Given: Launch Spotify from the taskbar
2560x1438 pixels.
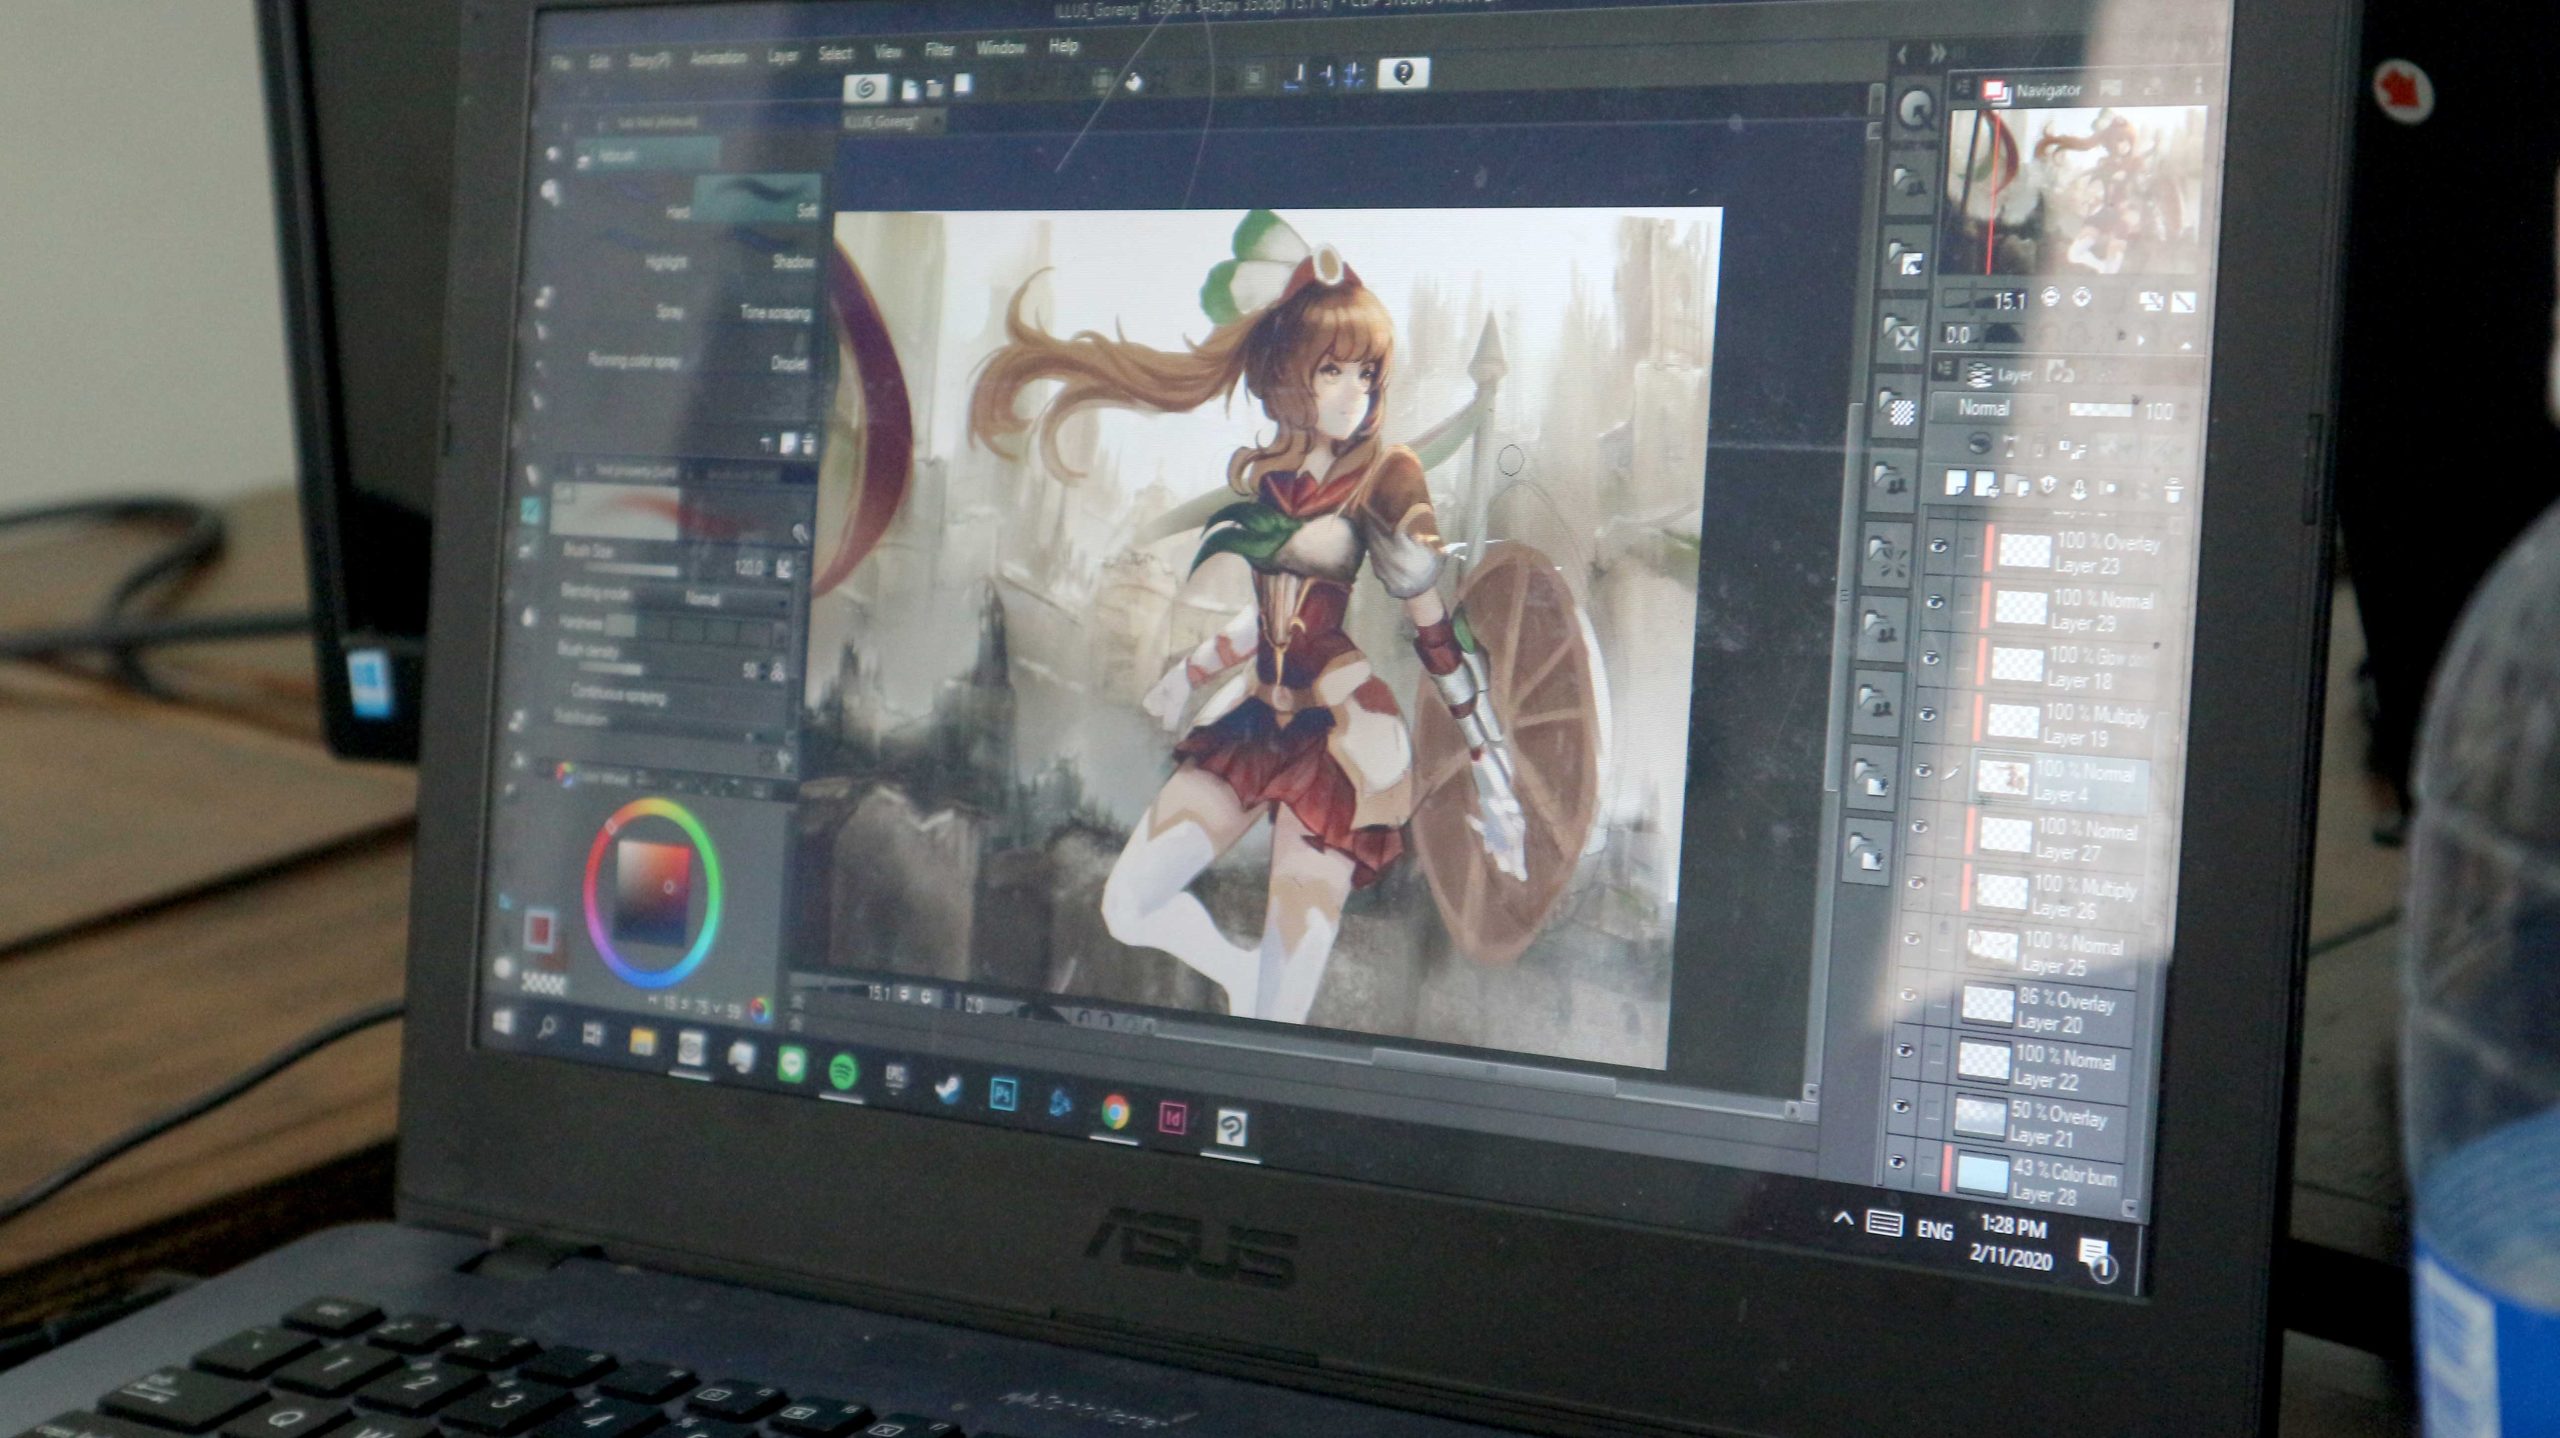Looking at the screenshot, I should point(844,1073).
